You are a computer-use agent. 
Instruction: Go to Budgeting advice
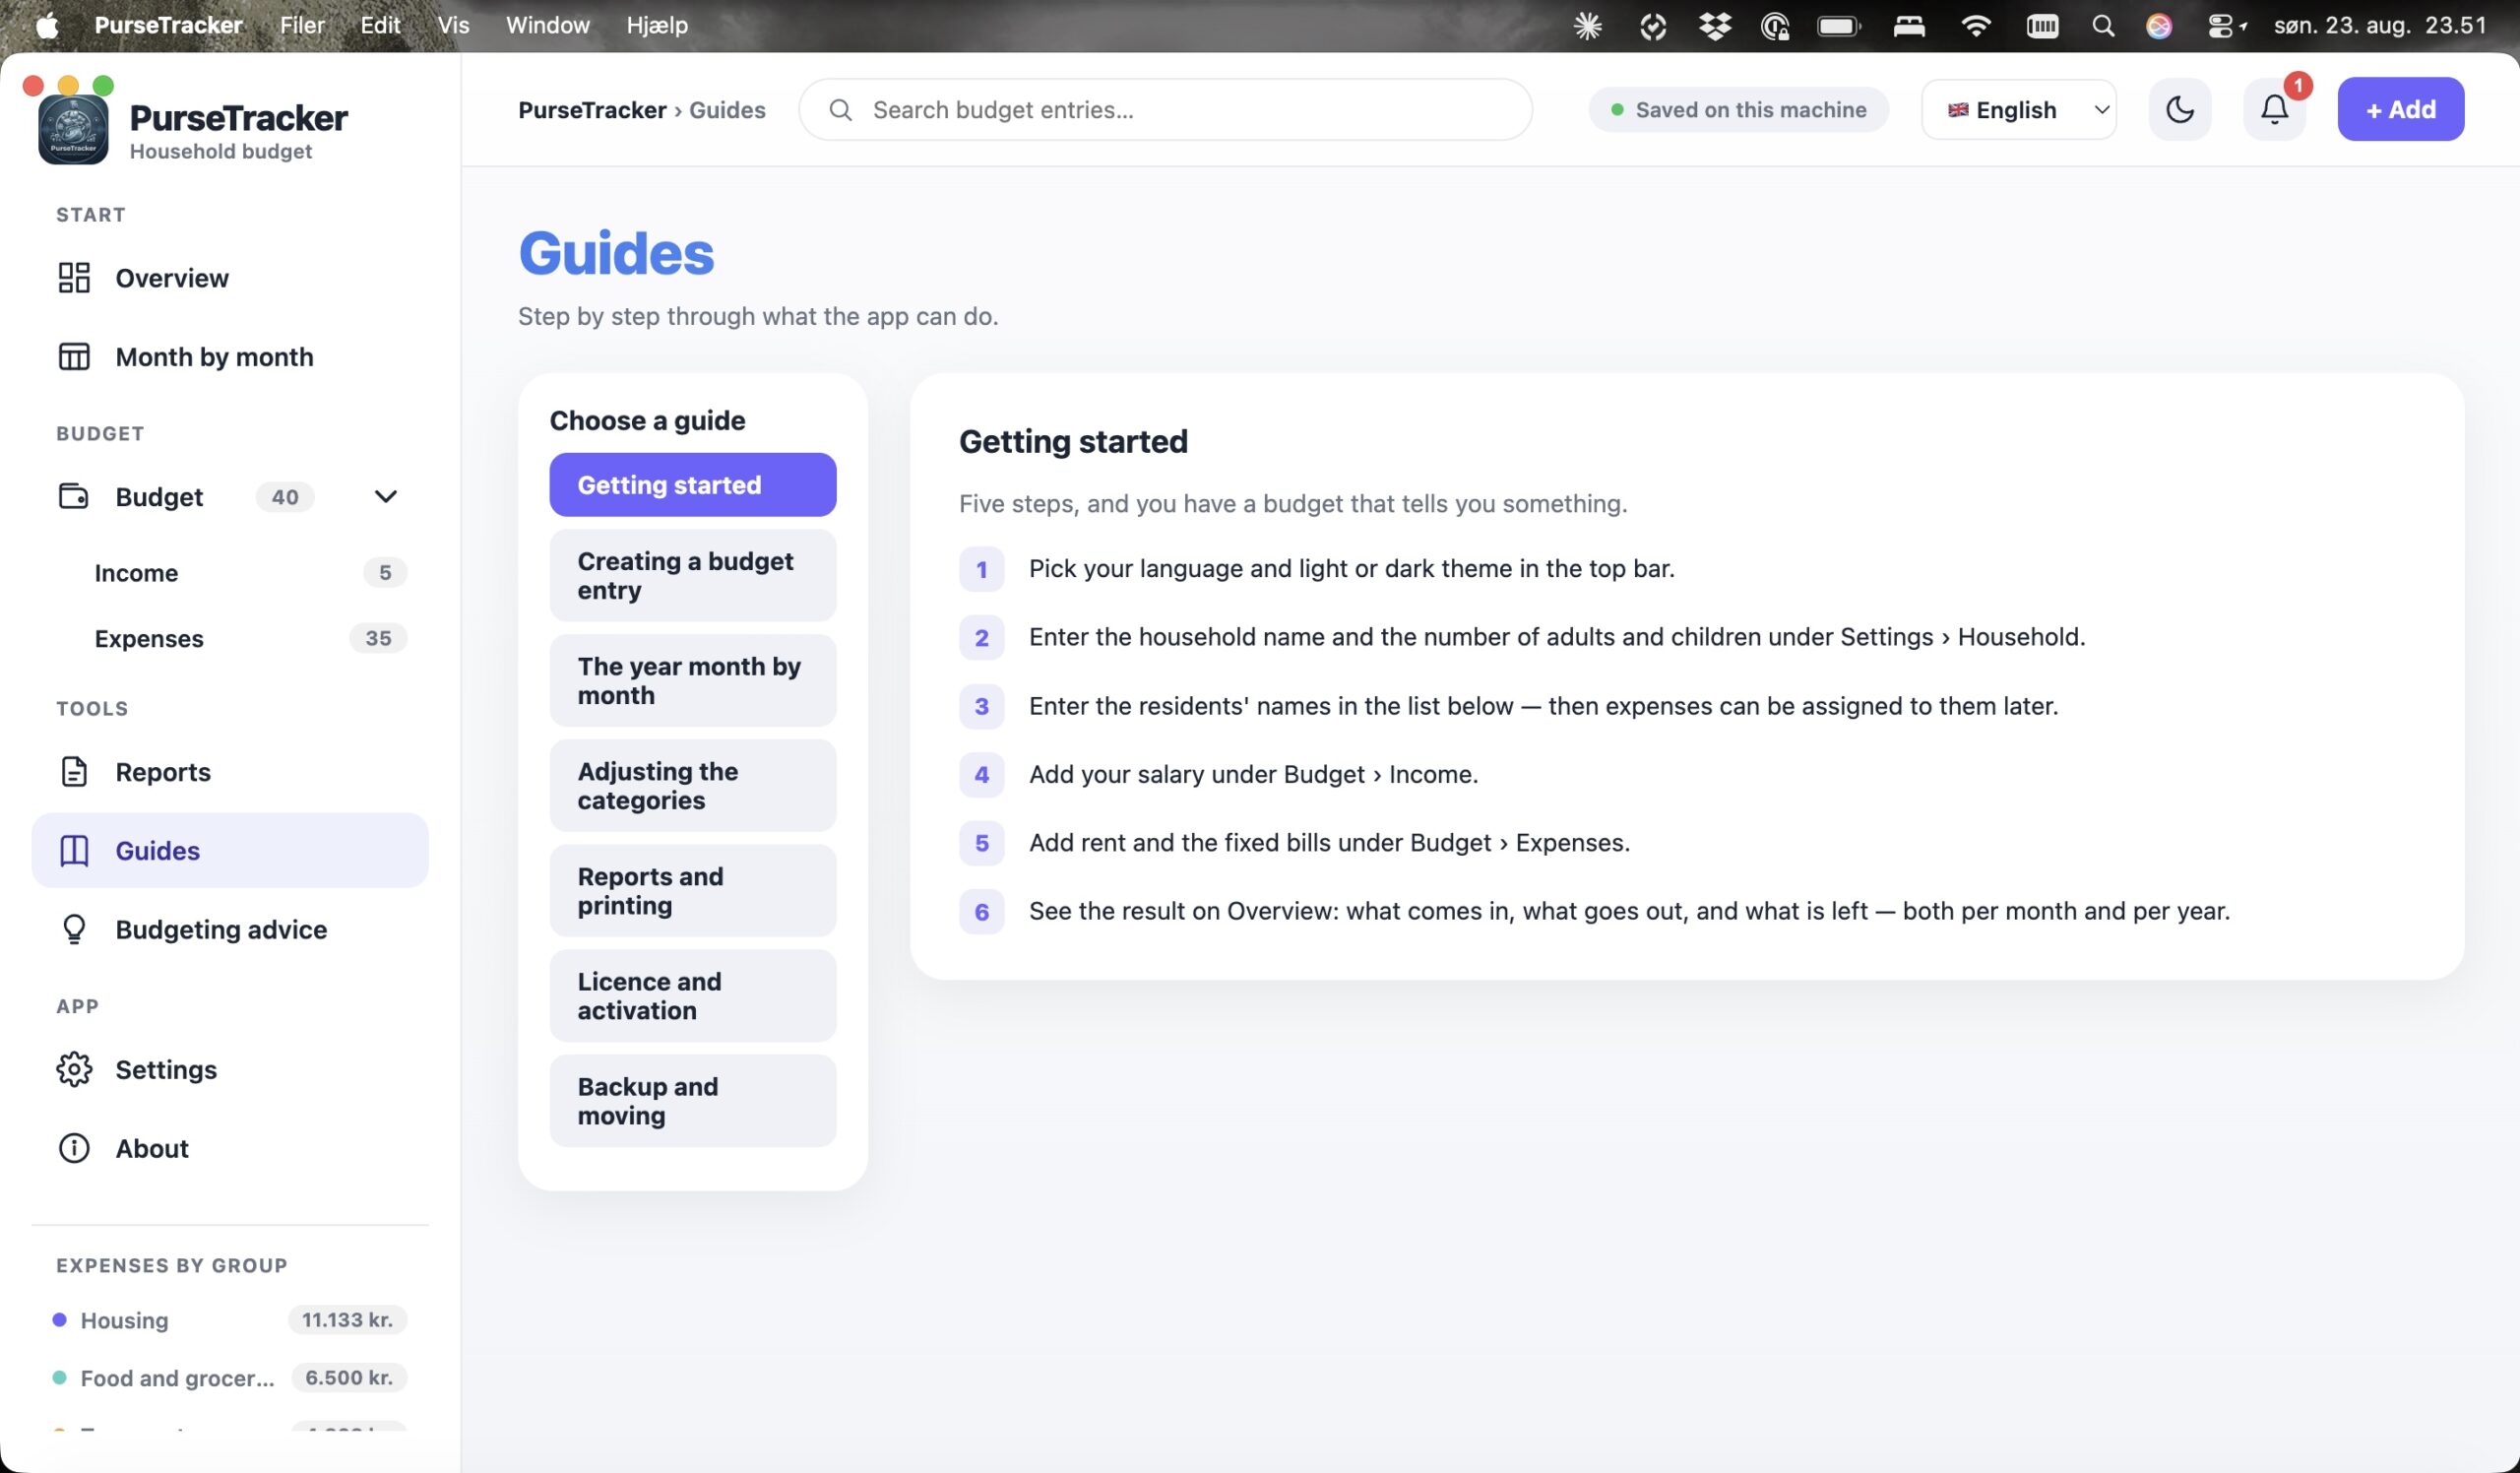click(x=230, y=929)
